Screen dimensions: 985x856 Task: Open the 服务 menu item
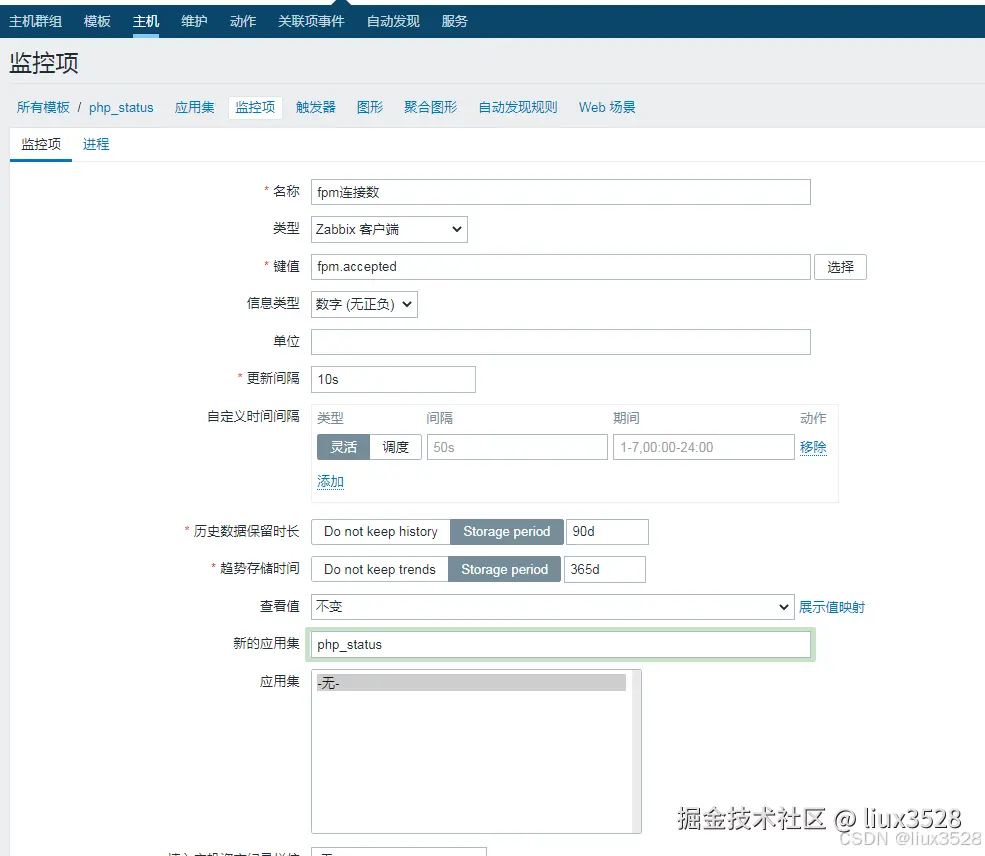(454, 21)
